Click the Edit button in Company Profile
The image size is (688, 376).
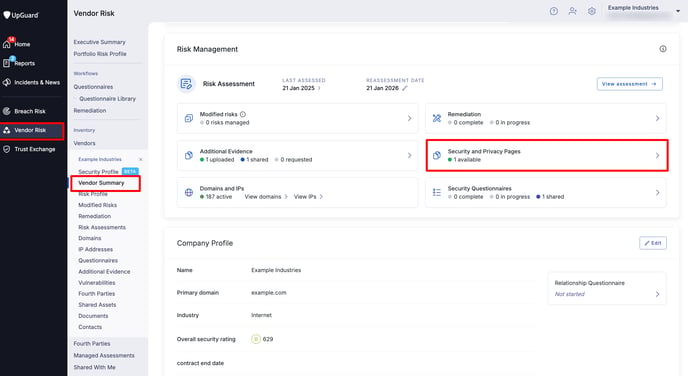pyautogui.click(x=652, y=243)
